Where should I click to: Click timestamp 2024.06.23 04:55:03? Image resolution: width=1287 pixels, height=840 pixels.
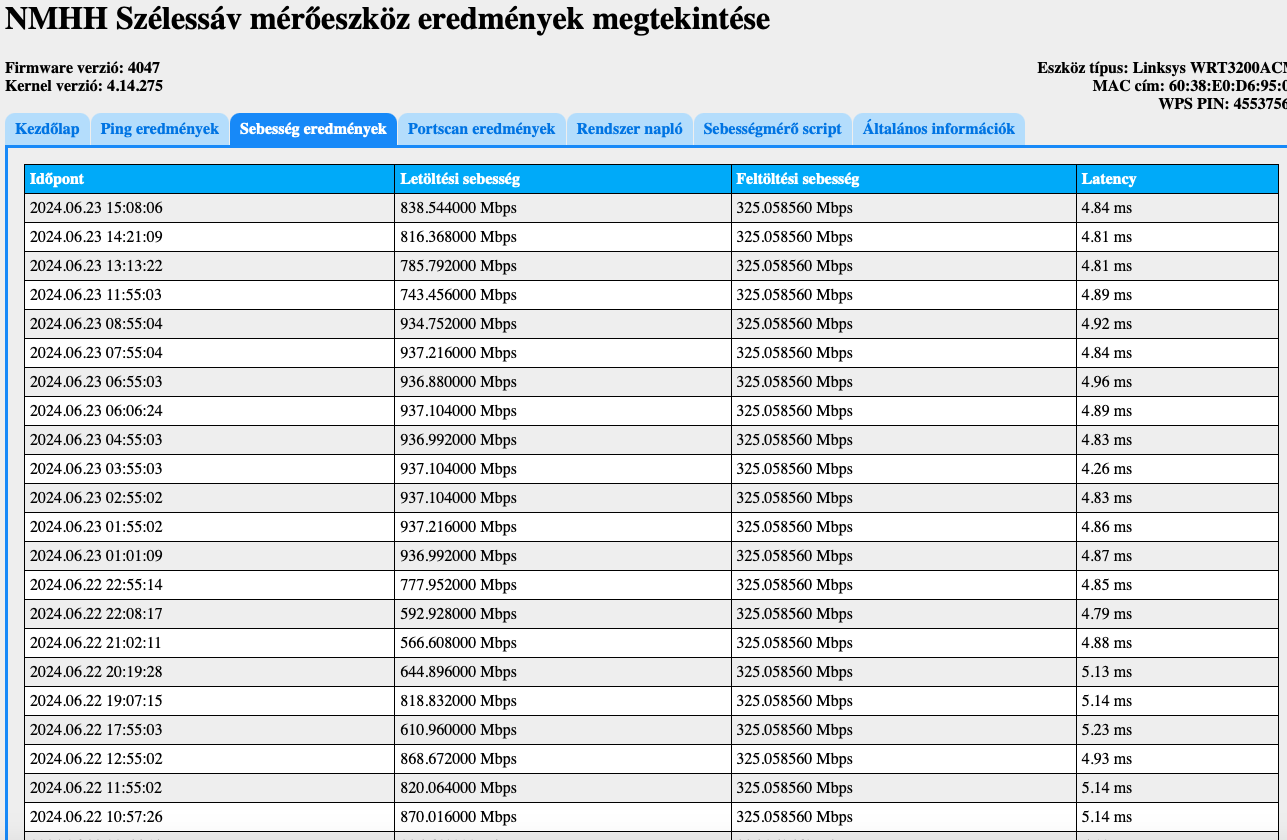96,440
